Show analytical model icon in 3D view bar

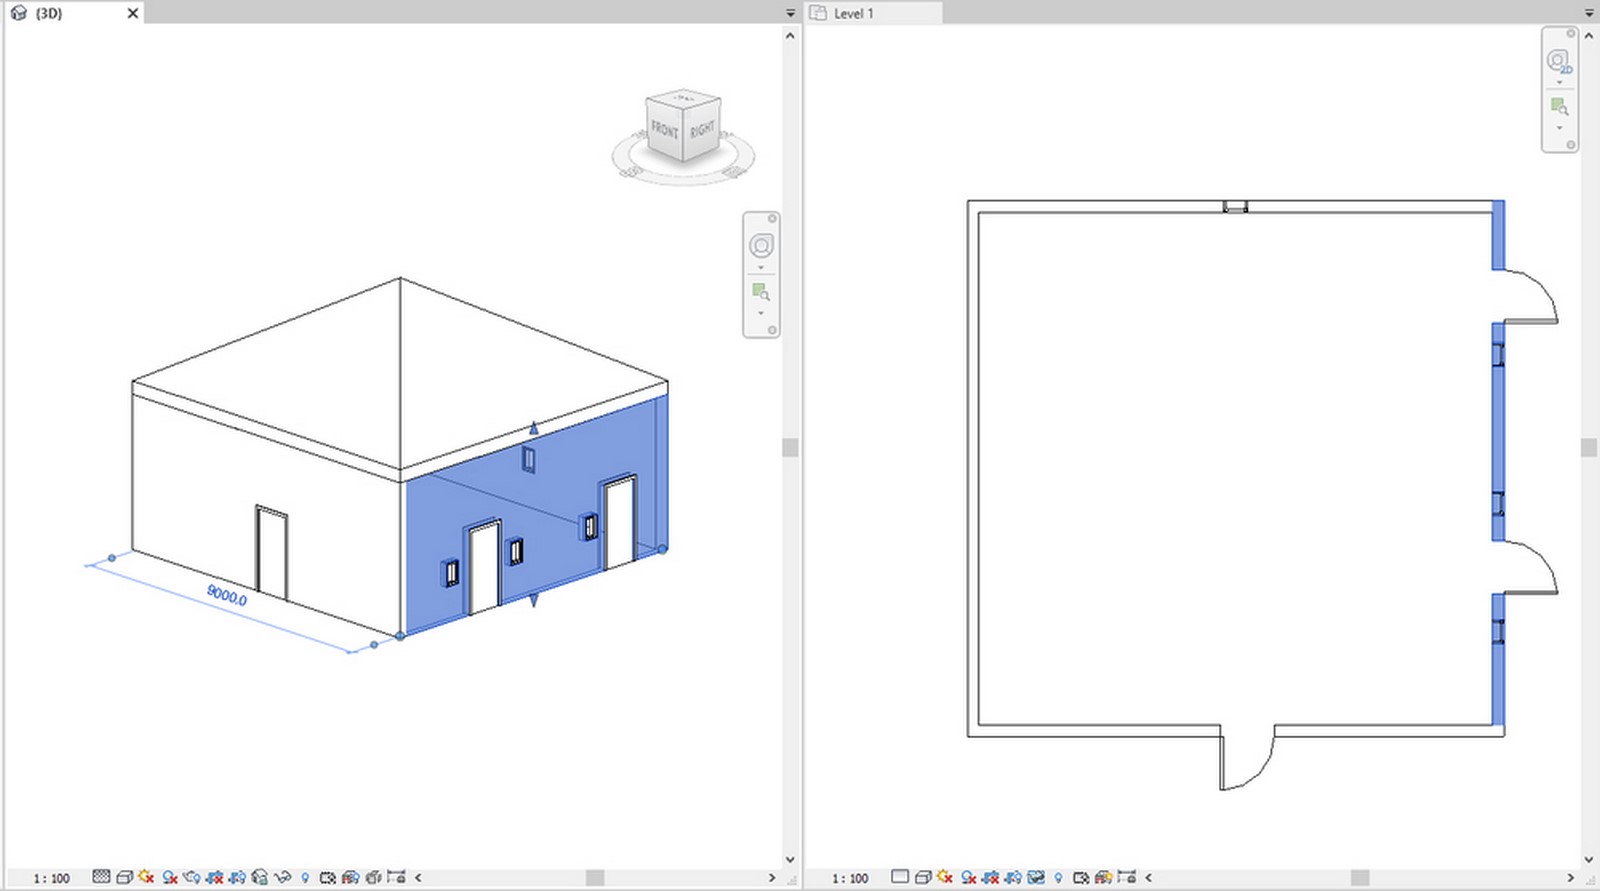(350, 877)
